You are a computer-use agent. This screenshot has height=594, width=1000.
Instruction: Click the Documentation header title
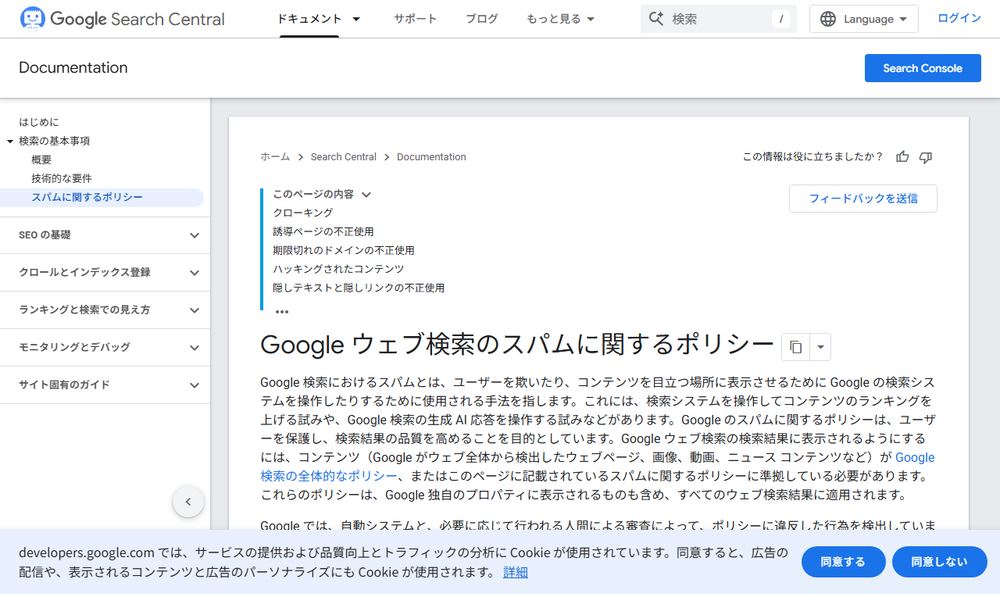(x=73, y=68)
